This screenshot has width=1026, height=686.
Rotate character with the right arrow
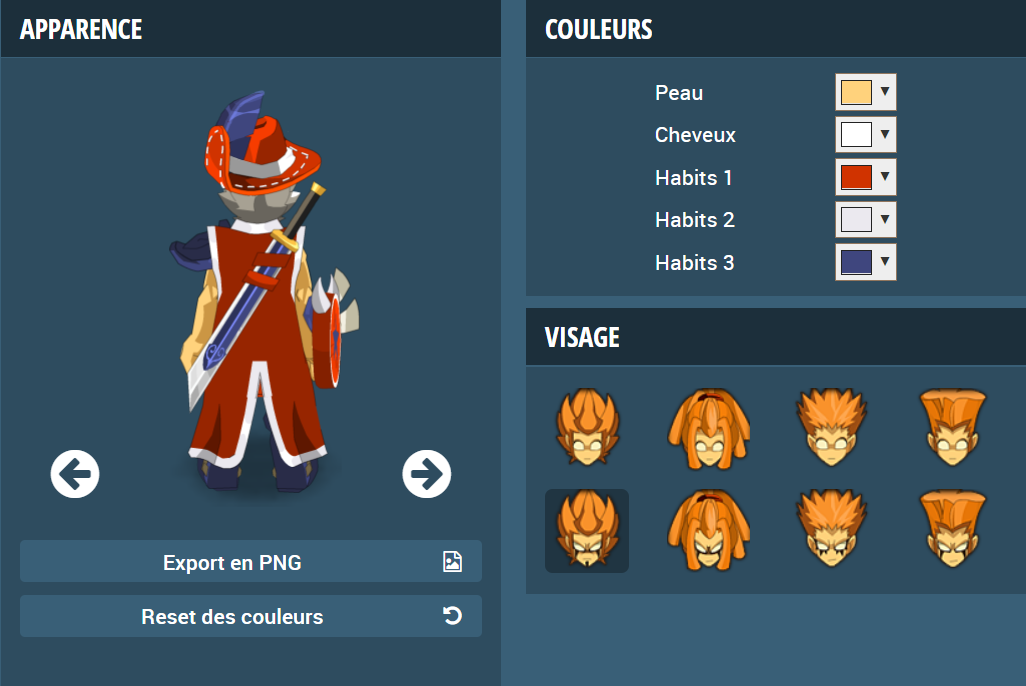427,474
